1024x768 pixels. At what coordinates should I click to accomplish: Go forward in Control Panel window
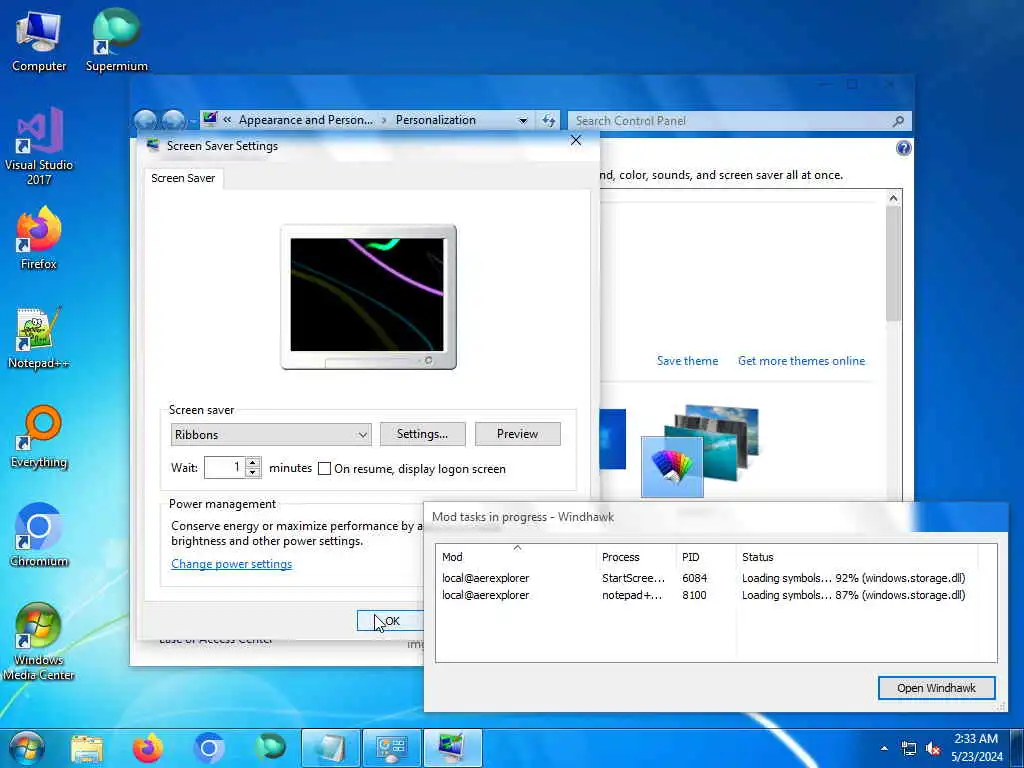pos(173,120)
